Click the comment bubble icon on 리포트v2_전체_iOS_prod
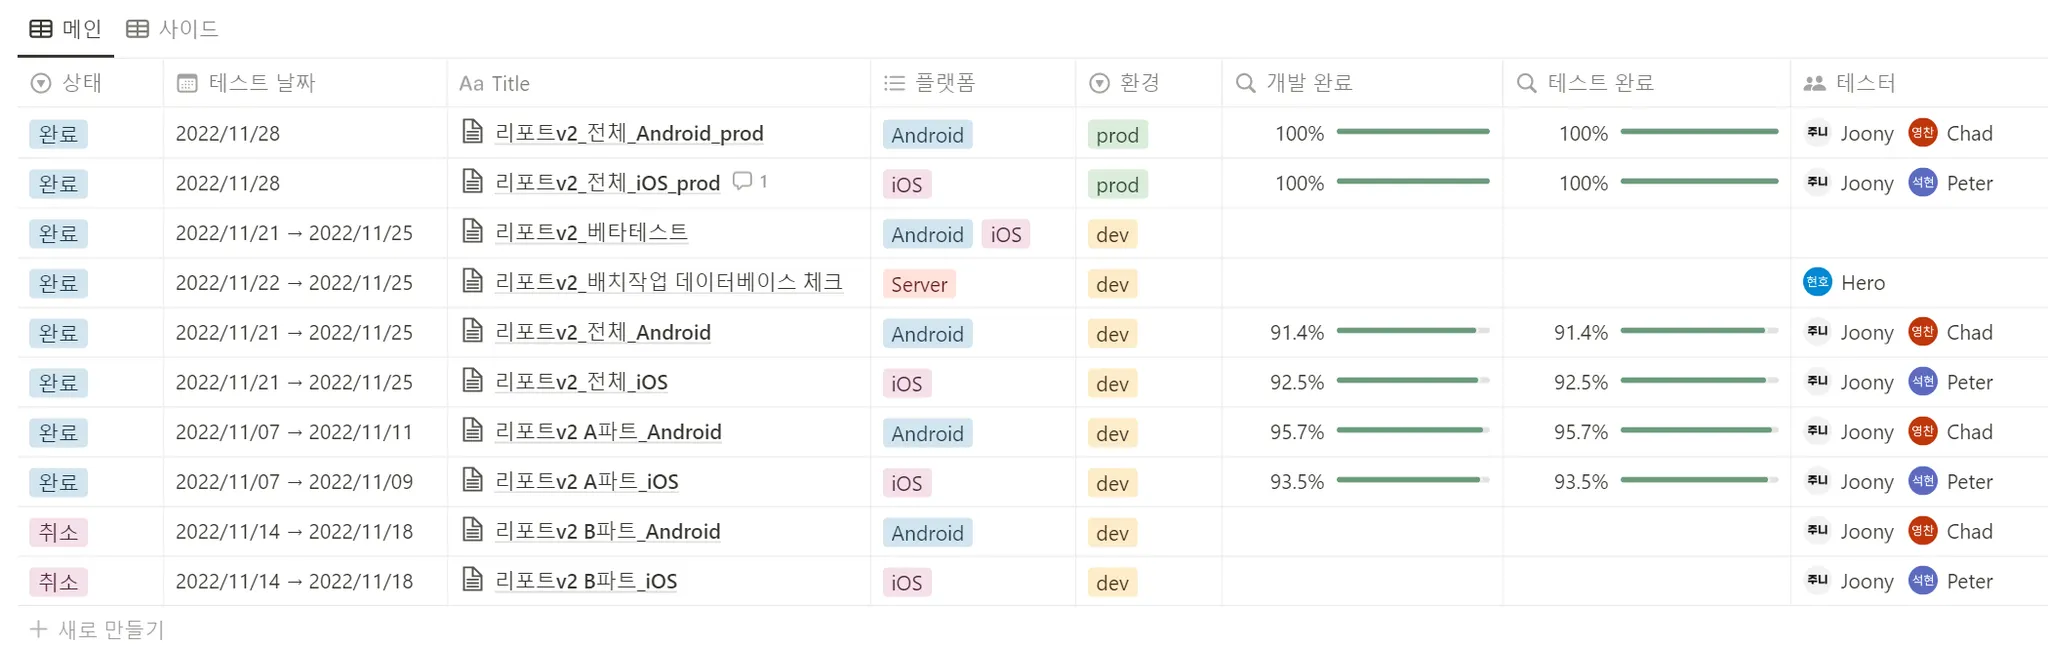2048x652 pixels. (x=742, y=181)
